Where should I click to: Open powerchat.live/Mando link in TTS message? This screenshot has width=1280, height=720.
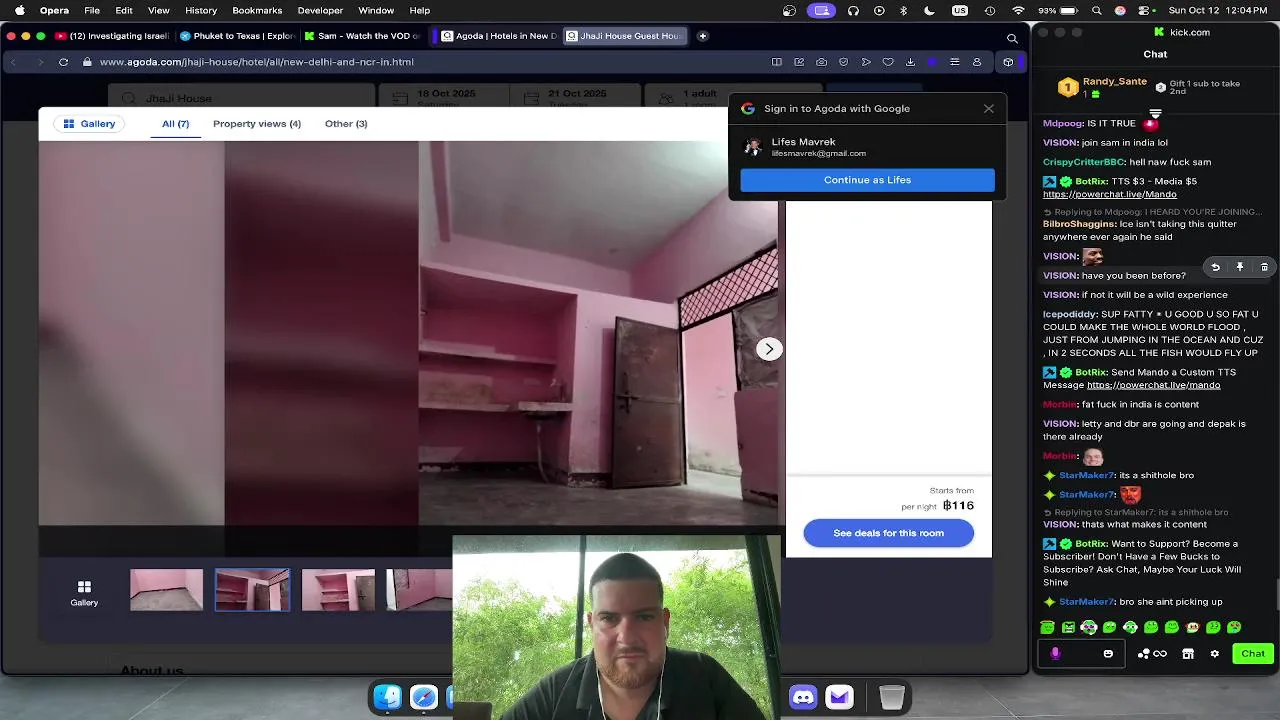pyautogui.click(x=1109, y=194)
